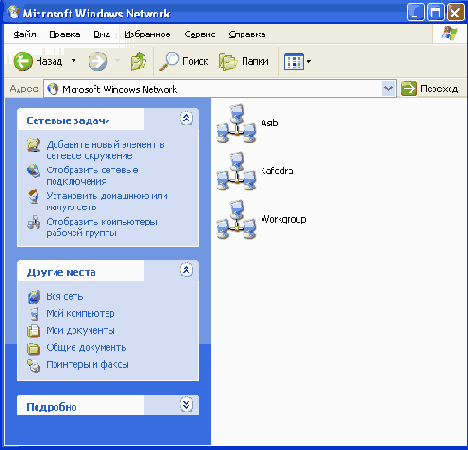Open the Файл menu

pyautogui.click(x=25, y=34)
